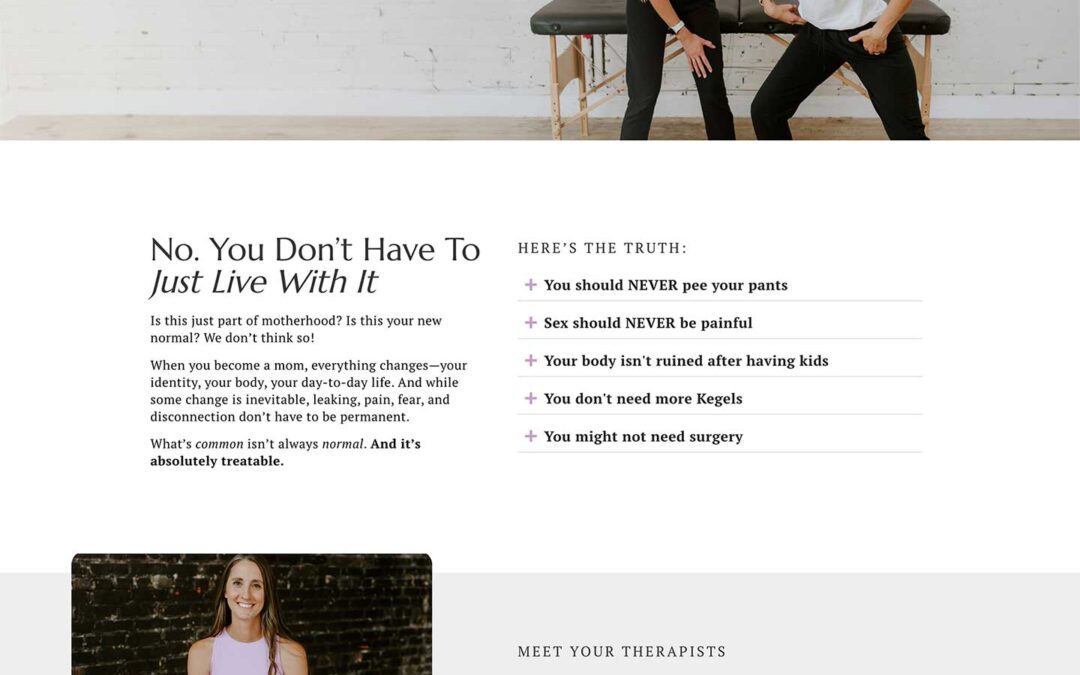Expand "Sex should NEVER be painful" accordion title

(x=647, y=323)
